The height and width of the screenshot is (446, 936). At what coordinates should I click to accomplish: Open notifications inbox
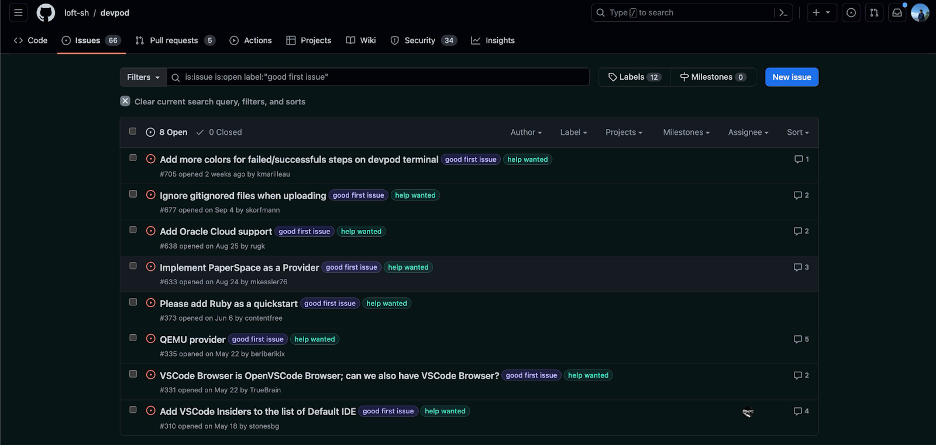pyautogui.click(x=897, y=13)
